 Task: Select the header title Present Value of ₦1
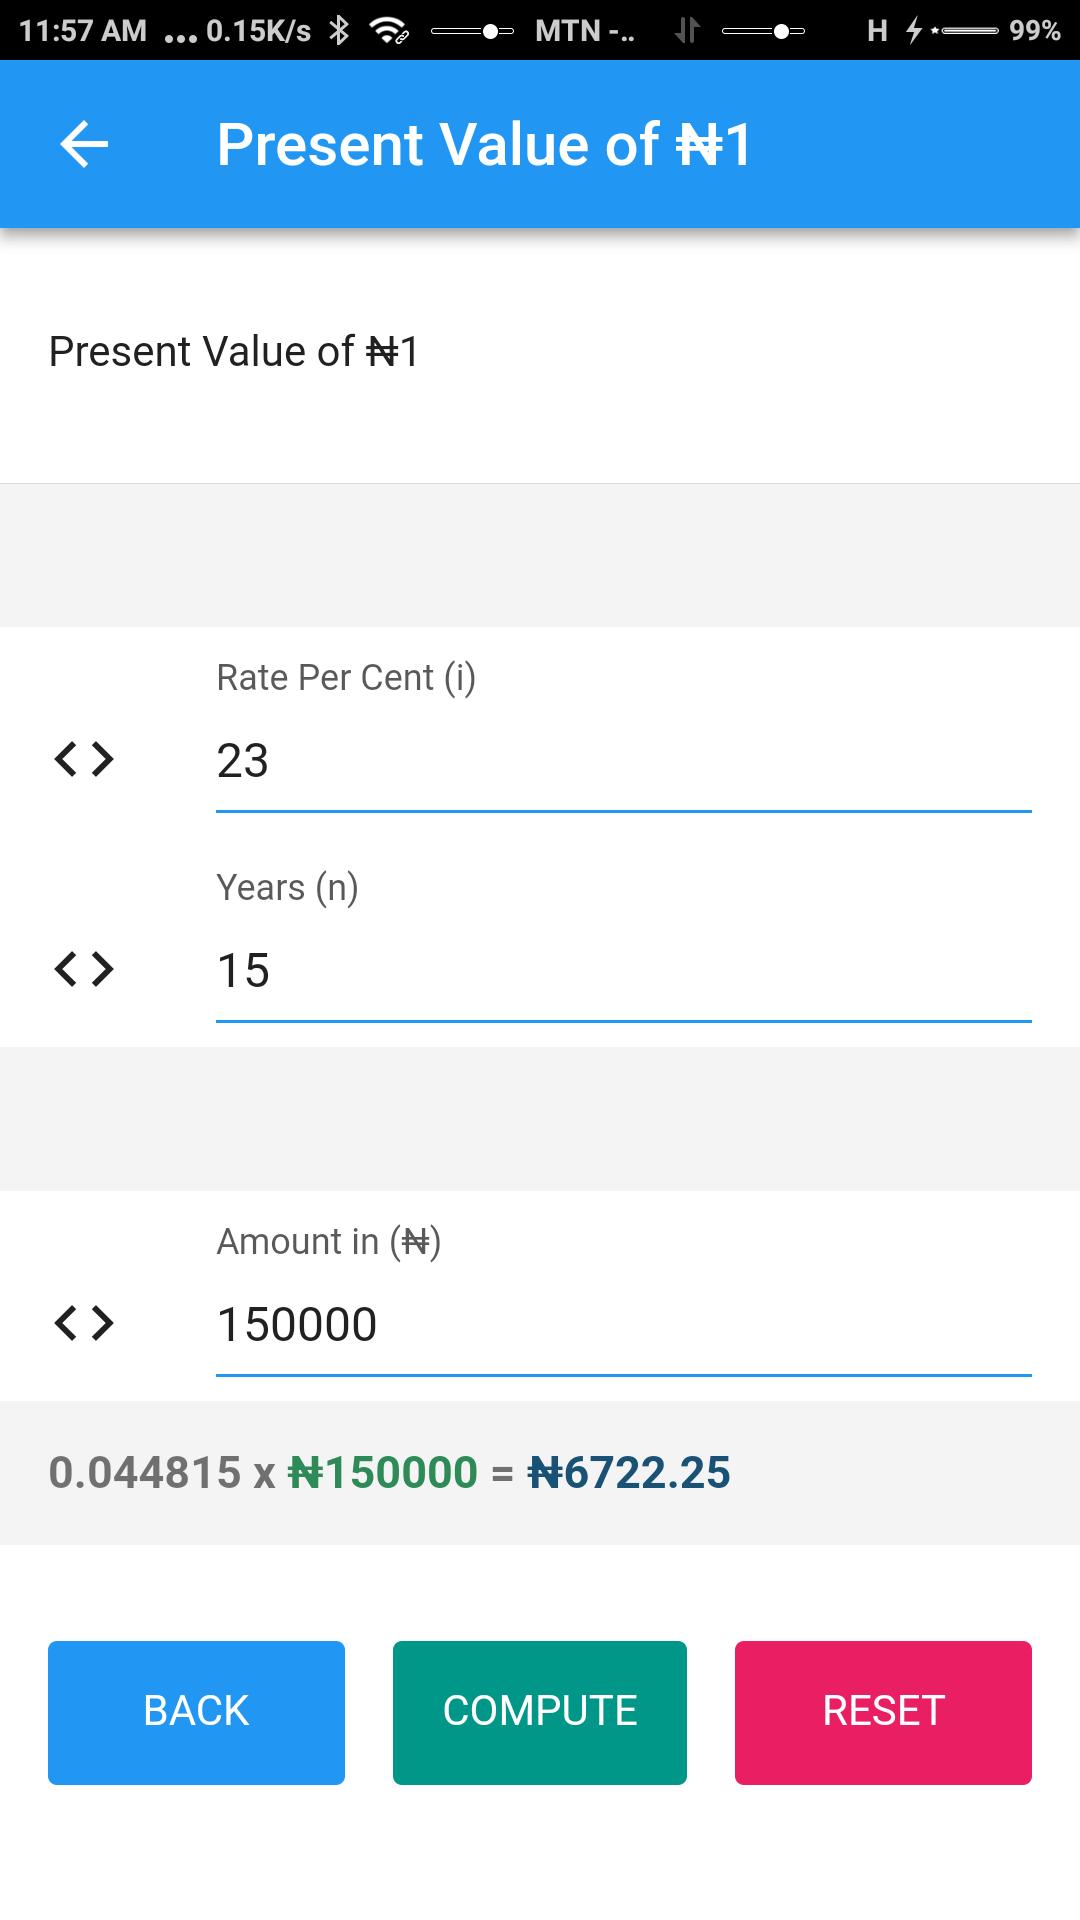484,145
